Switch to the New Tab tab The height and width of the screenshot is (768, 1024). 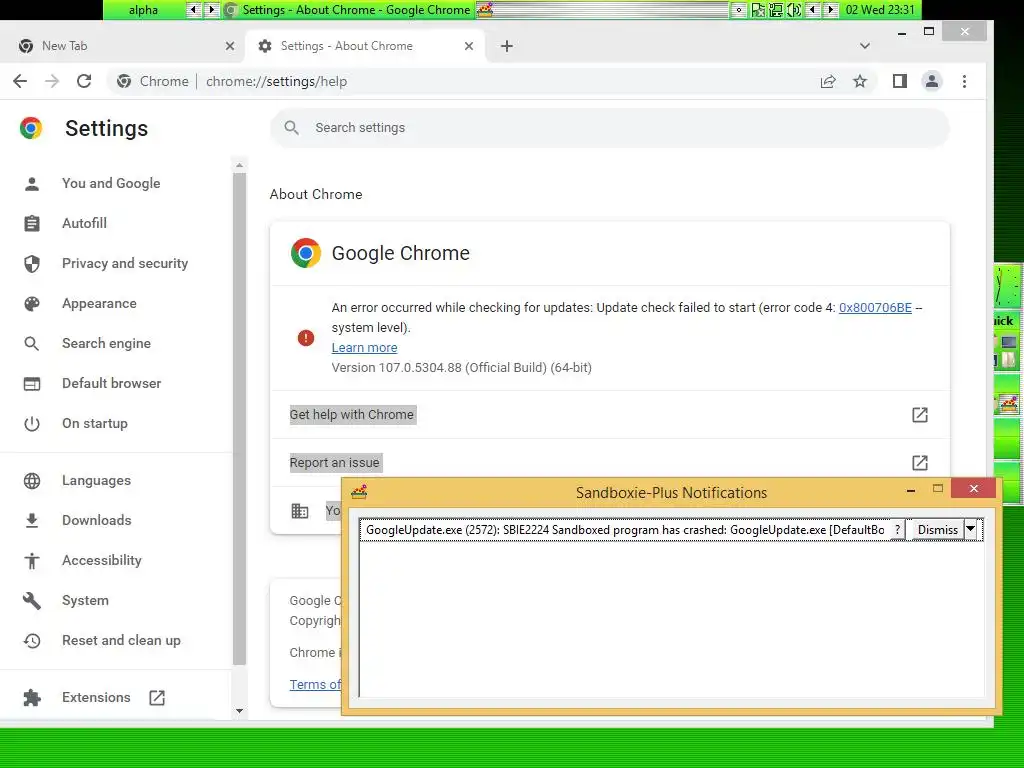[x=124, y=46]
